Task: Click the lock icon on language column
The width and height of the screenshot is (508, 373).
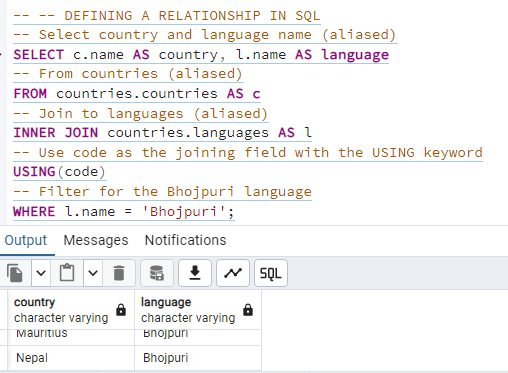Action: pyautogui.click(x=248, y=310)
